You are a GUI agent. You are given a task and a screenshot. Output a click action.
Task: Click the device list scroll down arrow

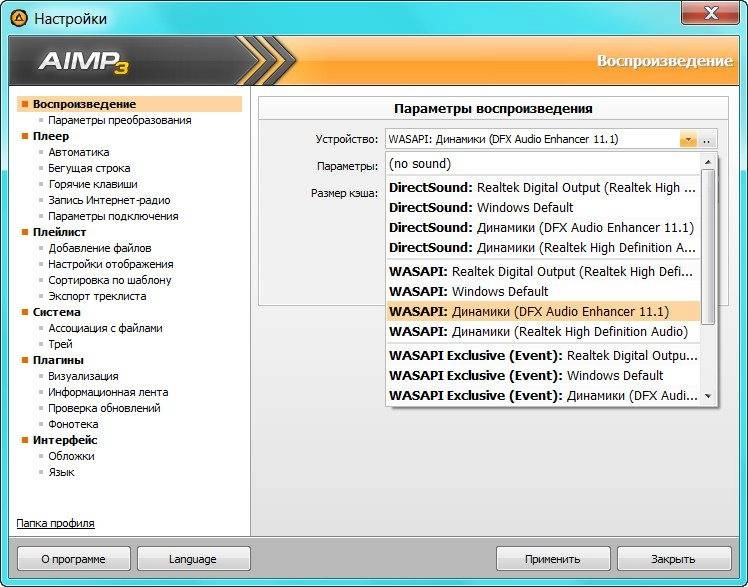click(x=708, y=396)
